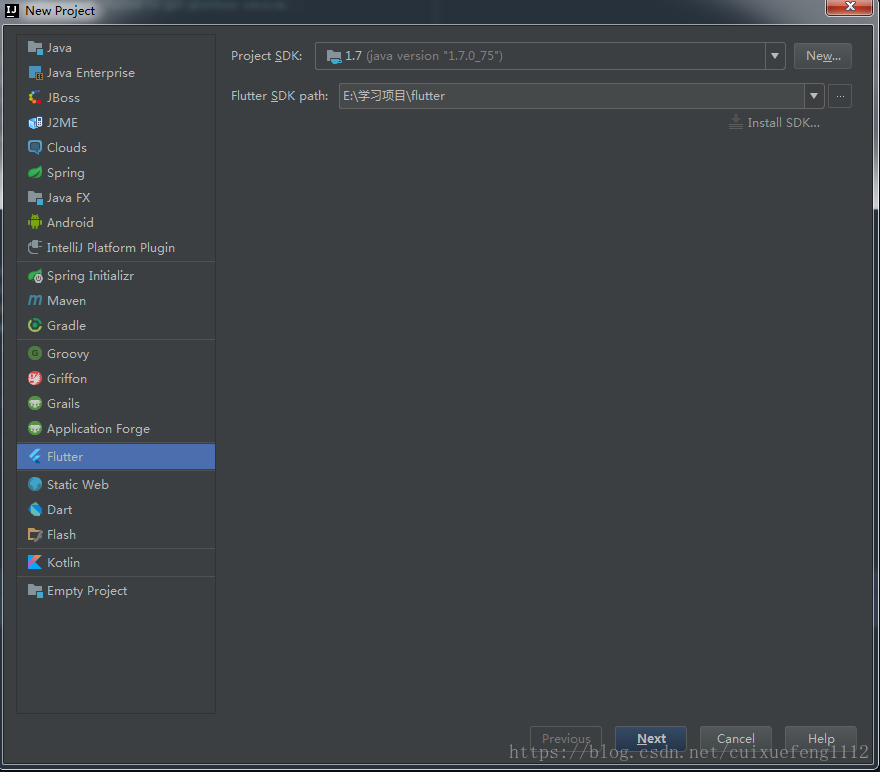Viewport: 880px width, 772px height.
Task: Select the Spring Initializr list label
Action: [90, 276]
